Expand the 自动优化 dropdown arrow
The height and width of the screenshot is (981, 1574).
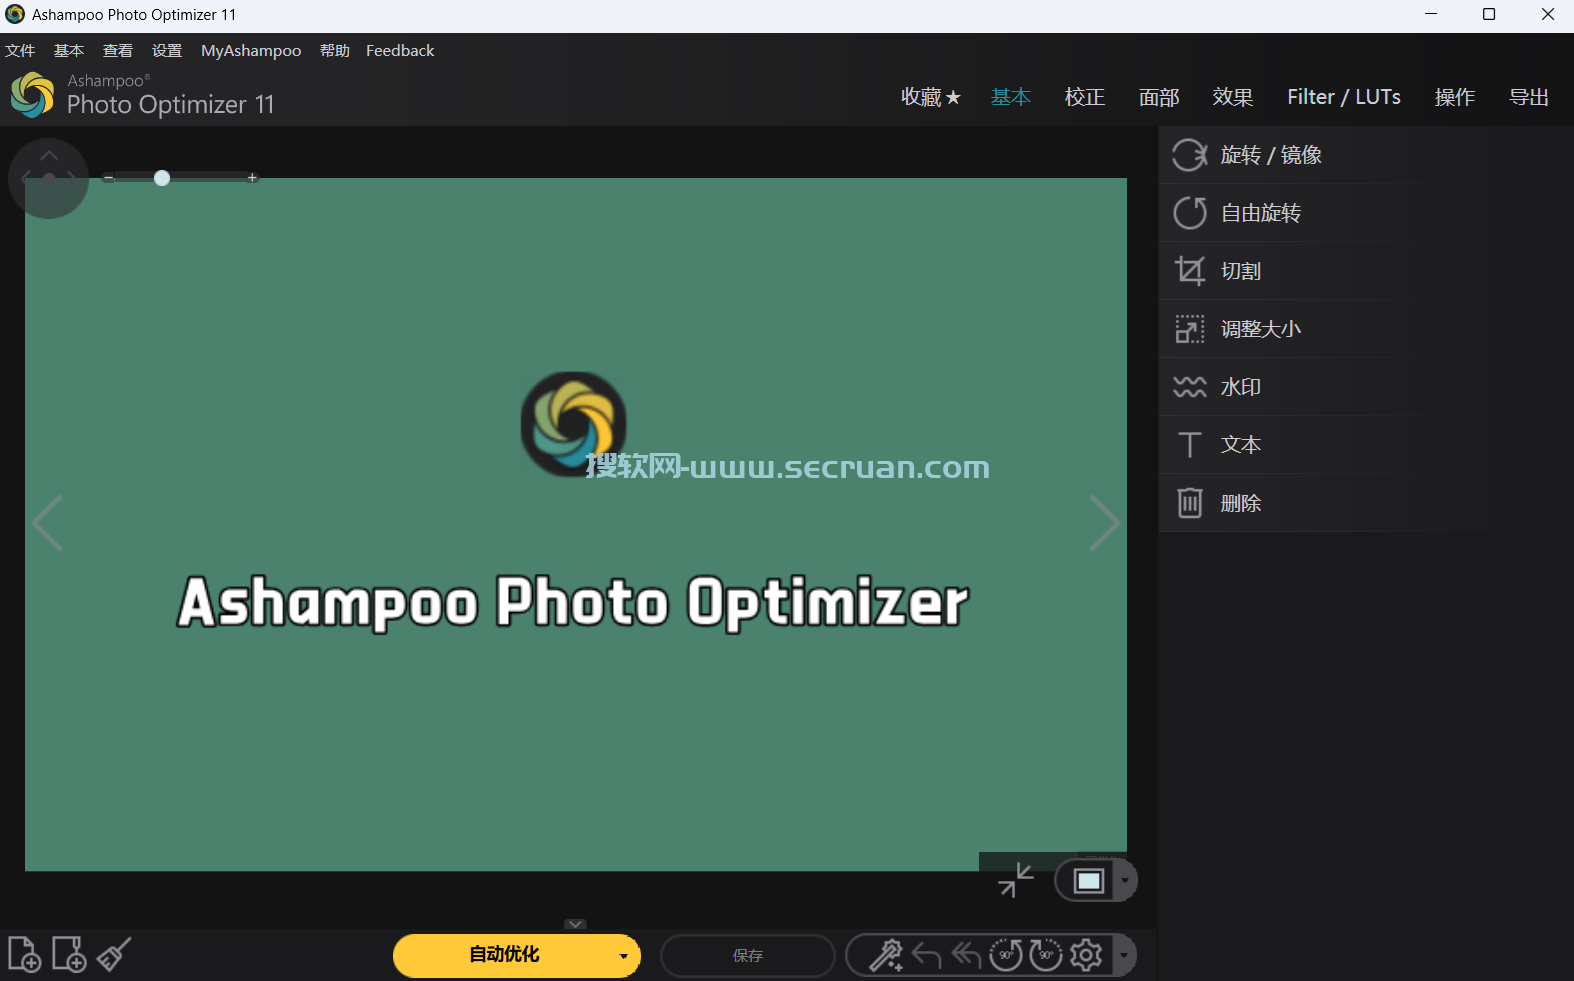(x=624, y=956)
